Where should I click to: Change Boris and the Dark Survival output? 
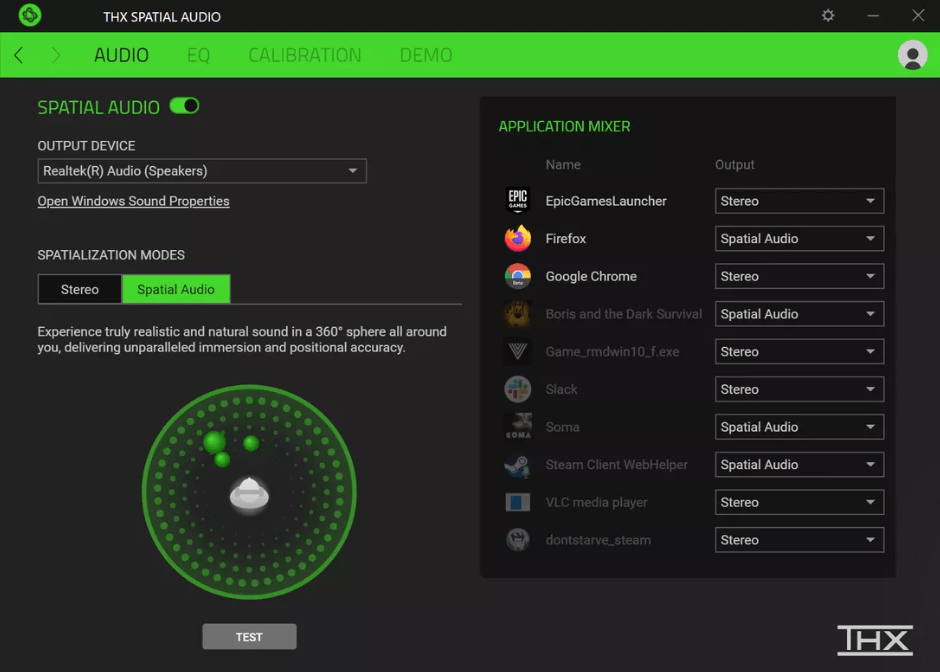[799, 314]
